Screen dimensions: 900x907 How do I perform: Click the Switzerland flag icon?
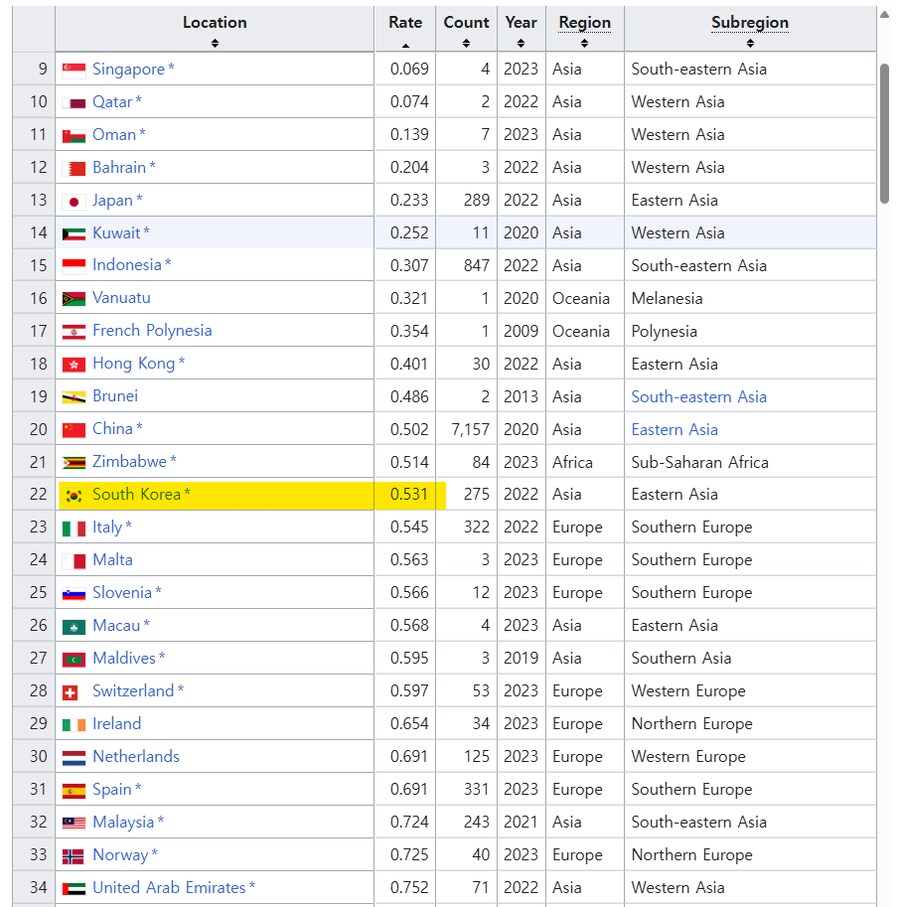coord(73,690)
